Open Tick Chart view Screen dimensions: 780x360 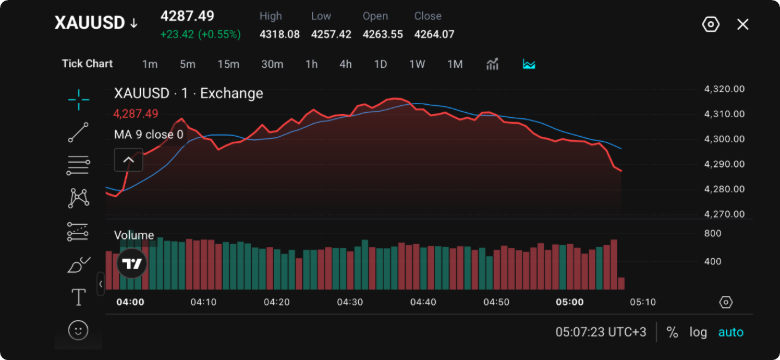tap(87, 64)
